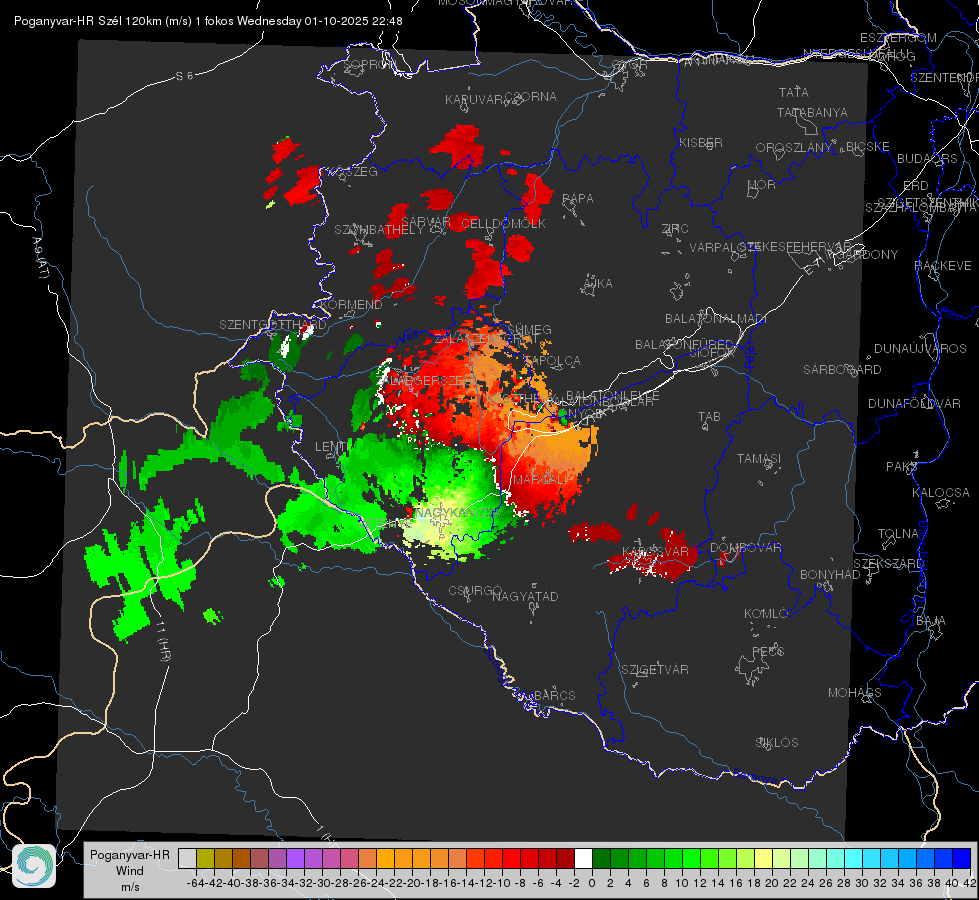Screen dimensions: 979x900
Task: Click the KALOCSA city label
Action: pyautogui.click(x=940, y=493)
